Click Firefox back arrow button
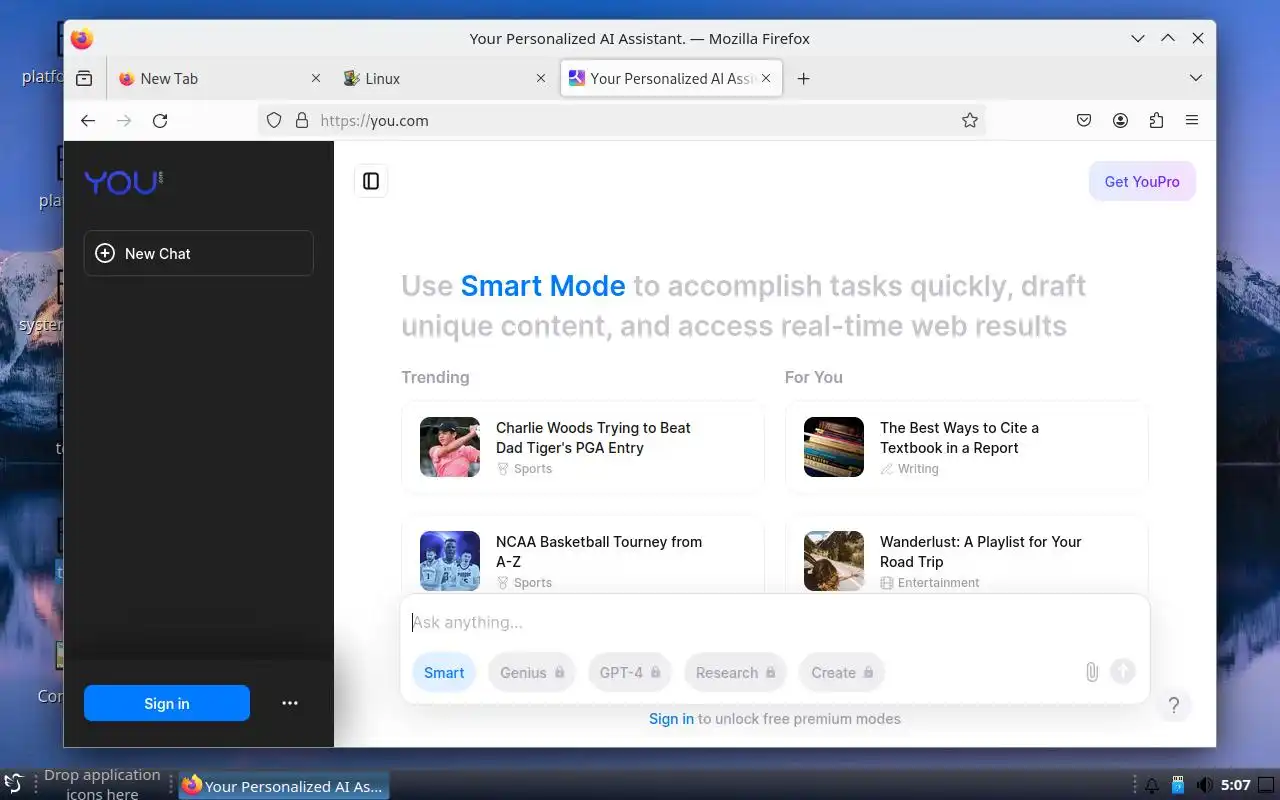Image resolution: width=1280 pixels, height=800 pixels. [x=88, y=120]
